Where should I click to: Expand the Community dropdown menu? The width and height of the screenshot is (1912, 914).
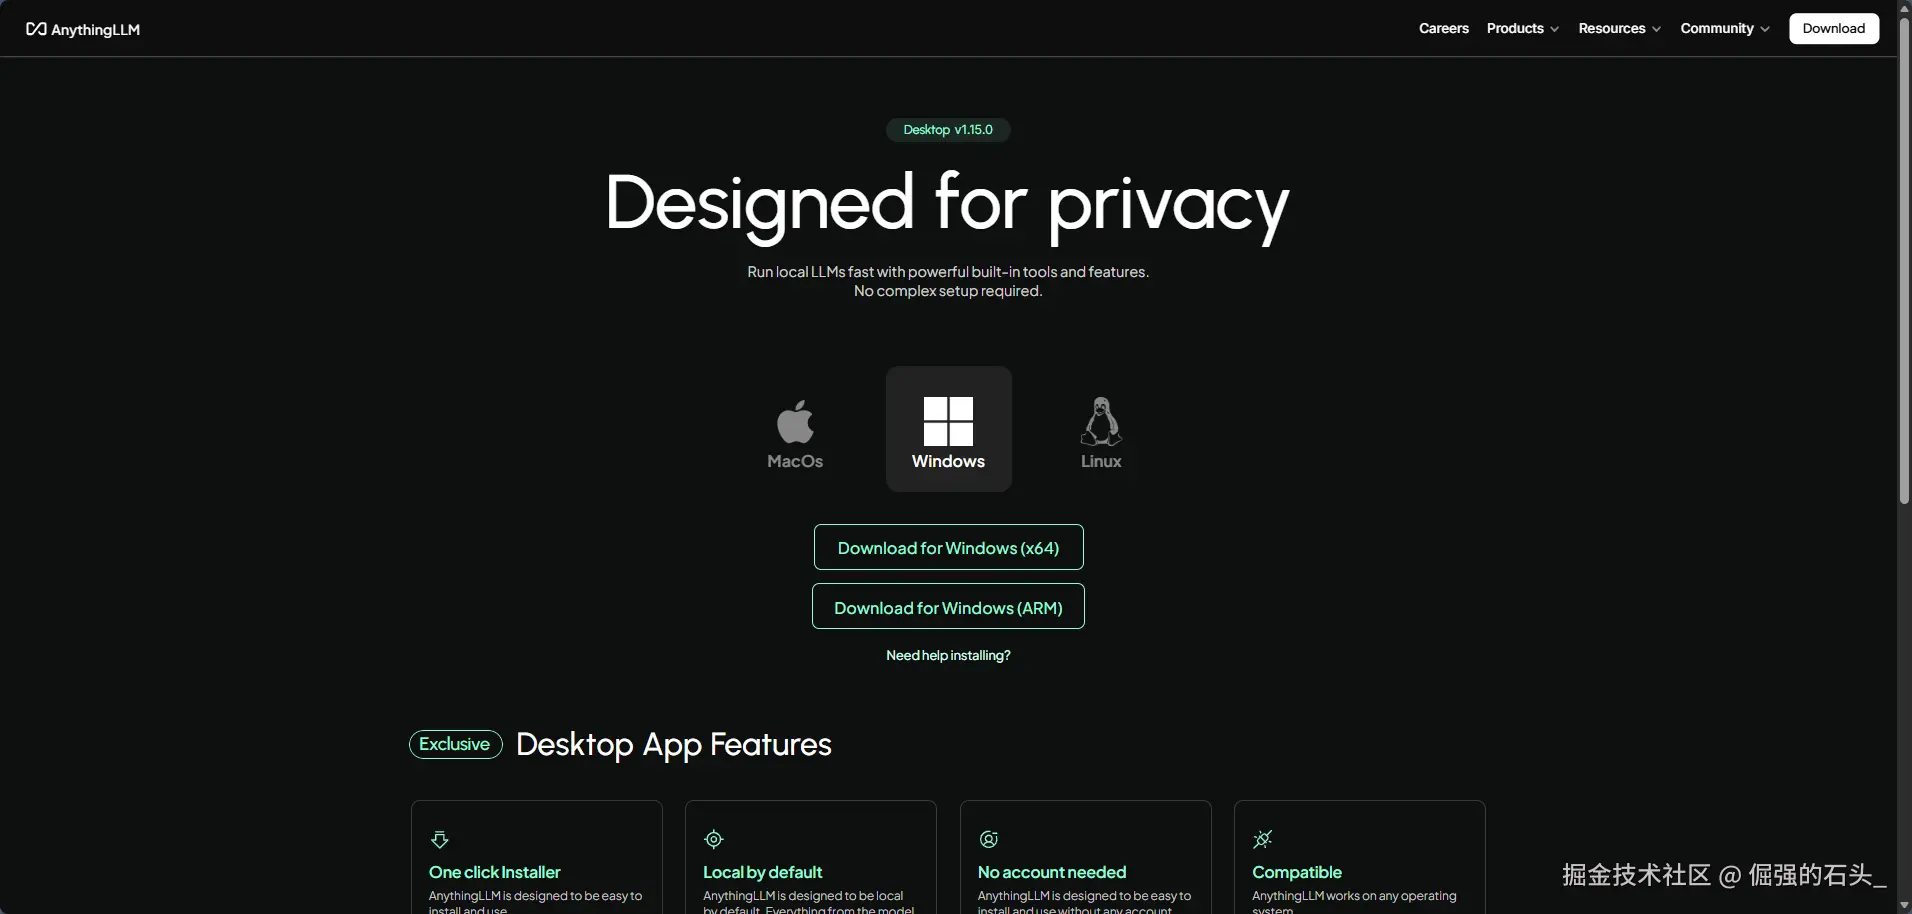1724,28
